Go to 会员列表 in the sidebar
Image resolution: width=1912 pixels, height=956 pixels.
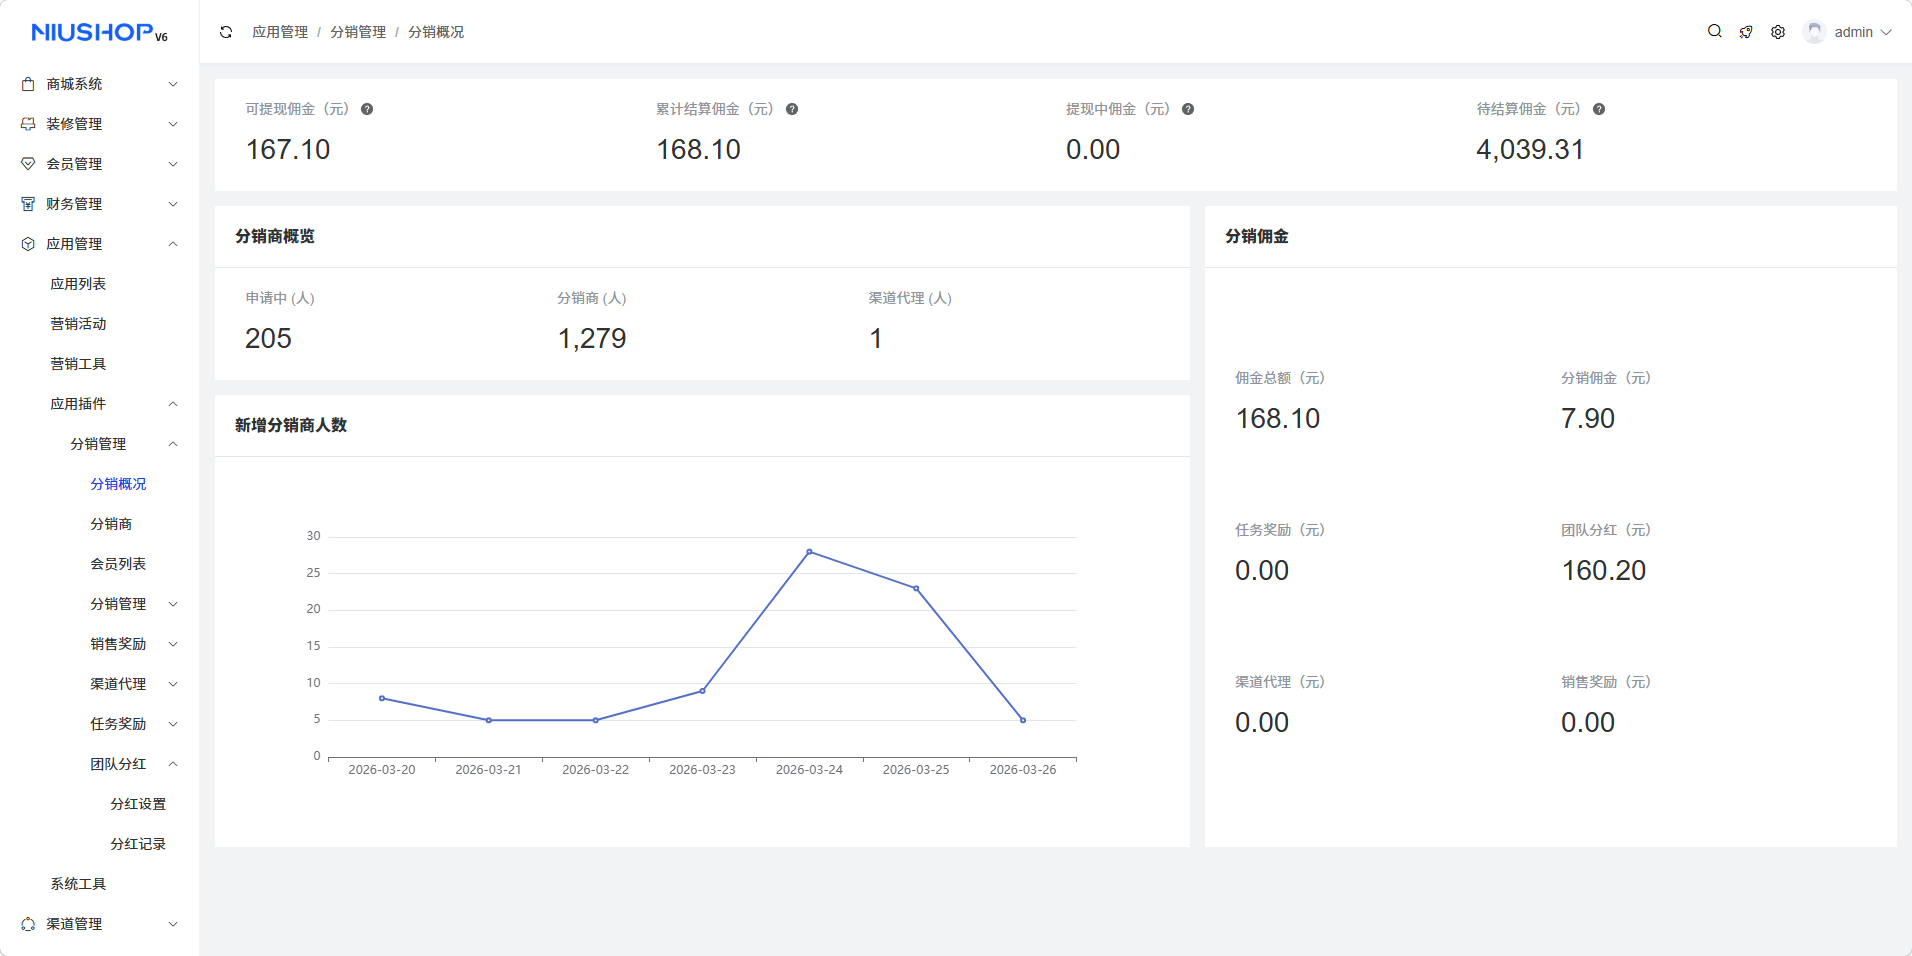118,564
